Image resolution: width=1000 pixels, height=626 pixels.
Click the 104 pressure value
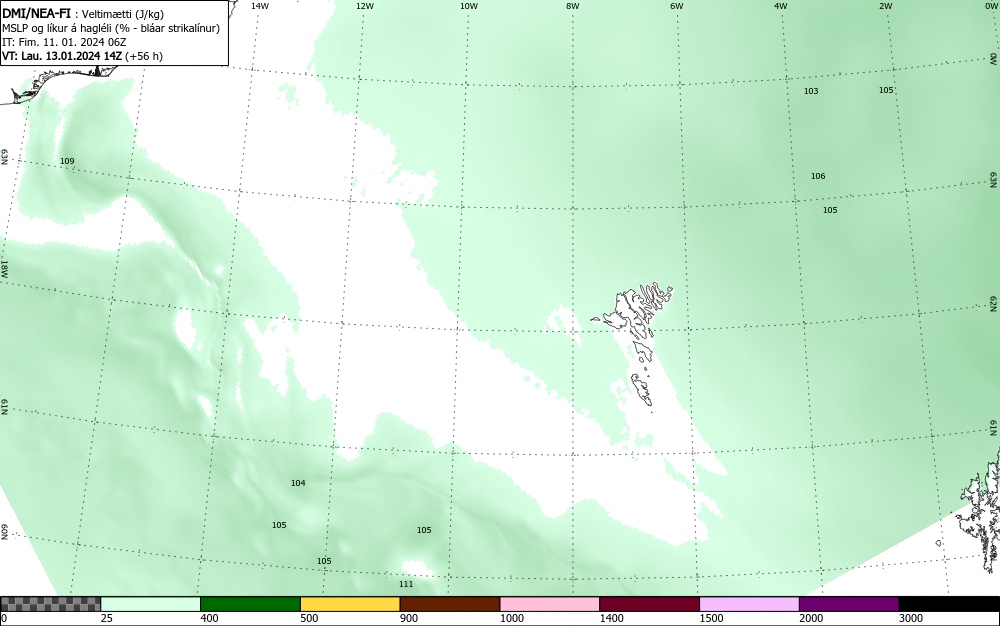pyautogui.click(x=298, y=483)
